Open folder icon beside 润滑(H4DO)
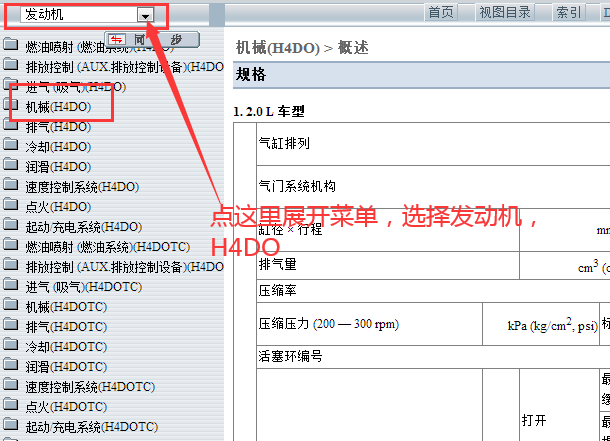This screenshot has width=610, height=441. point(11,164)
